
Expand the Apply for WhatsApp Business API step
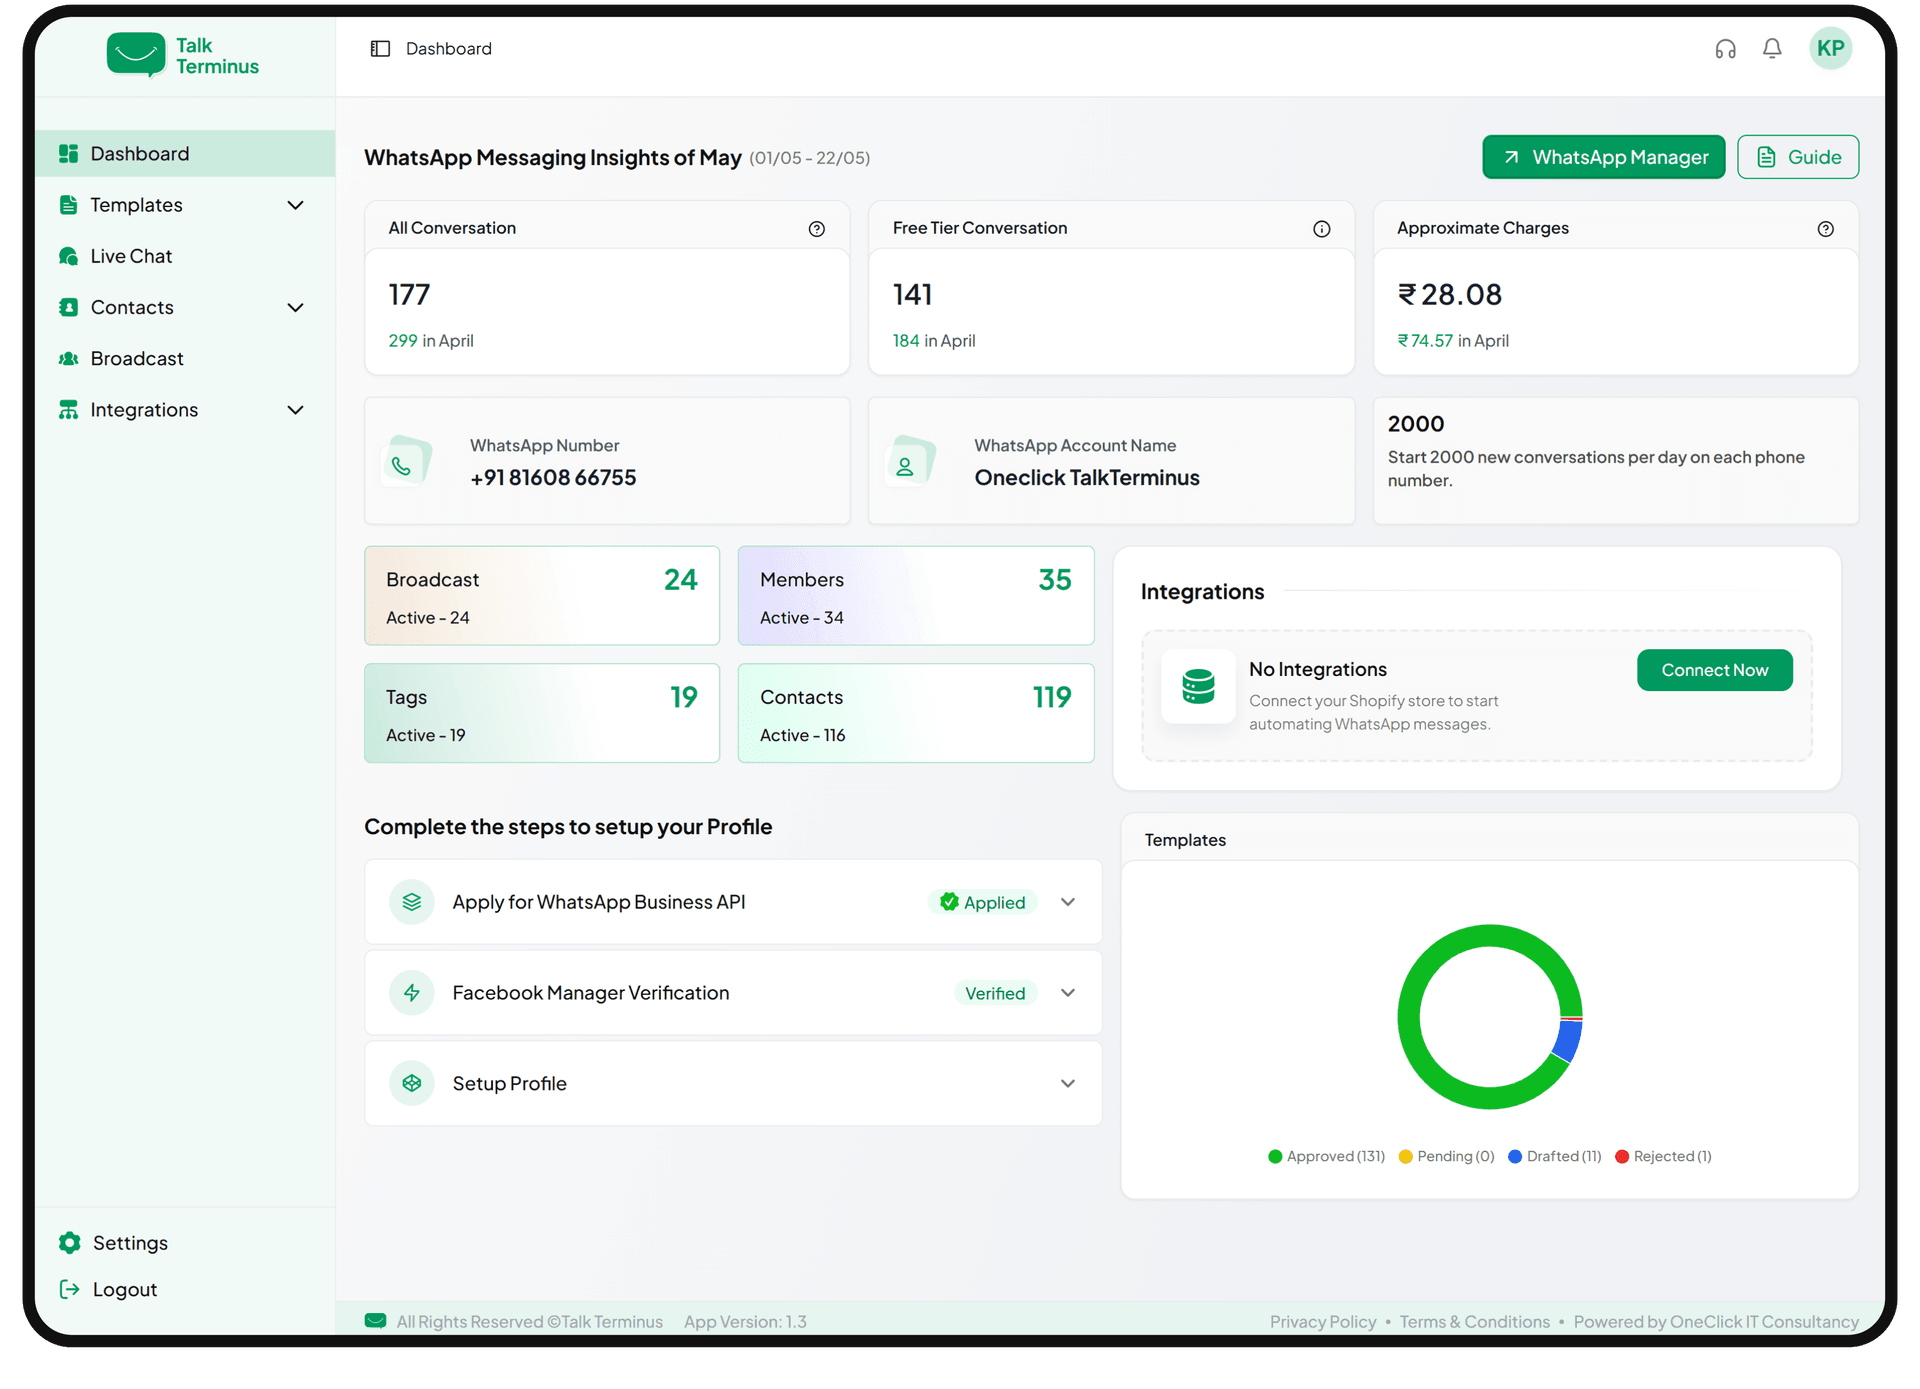(1068, 902)
